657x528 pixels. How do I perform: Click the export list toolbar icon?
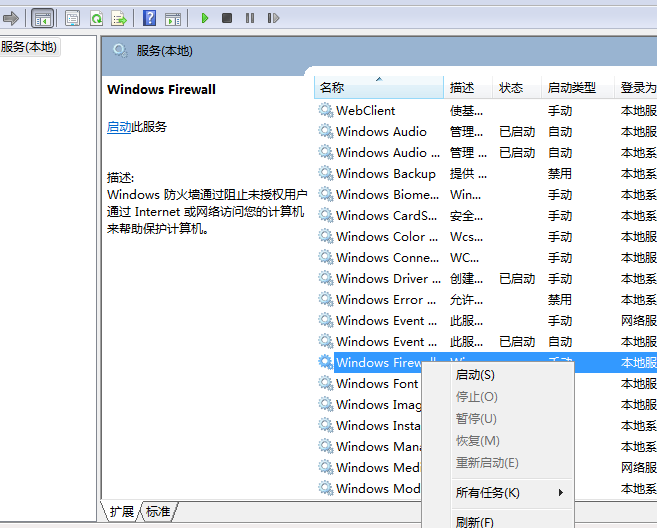(119, 18)
